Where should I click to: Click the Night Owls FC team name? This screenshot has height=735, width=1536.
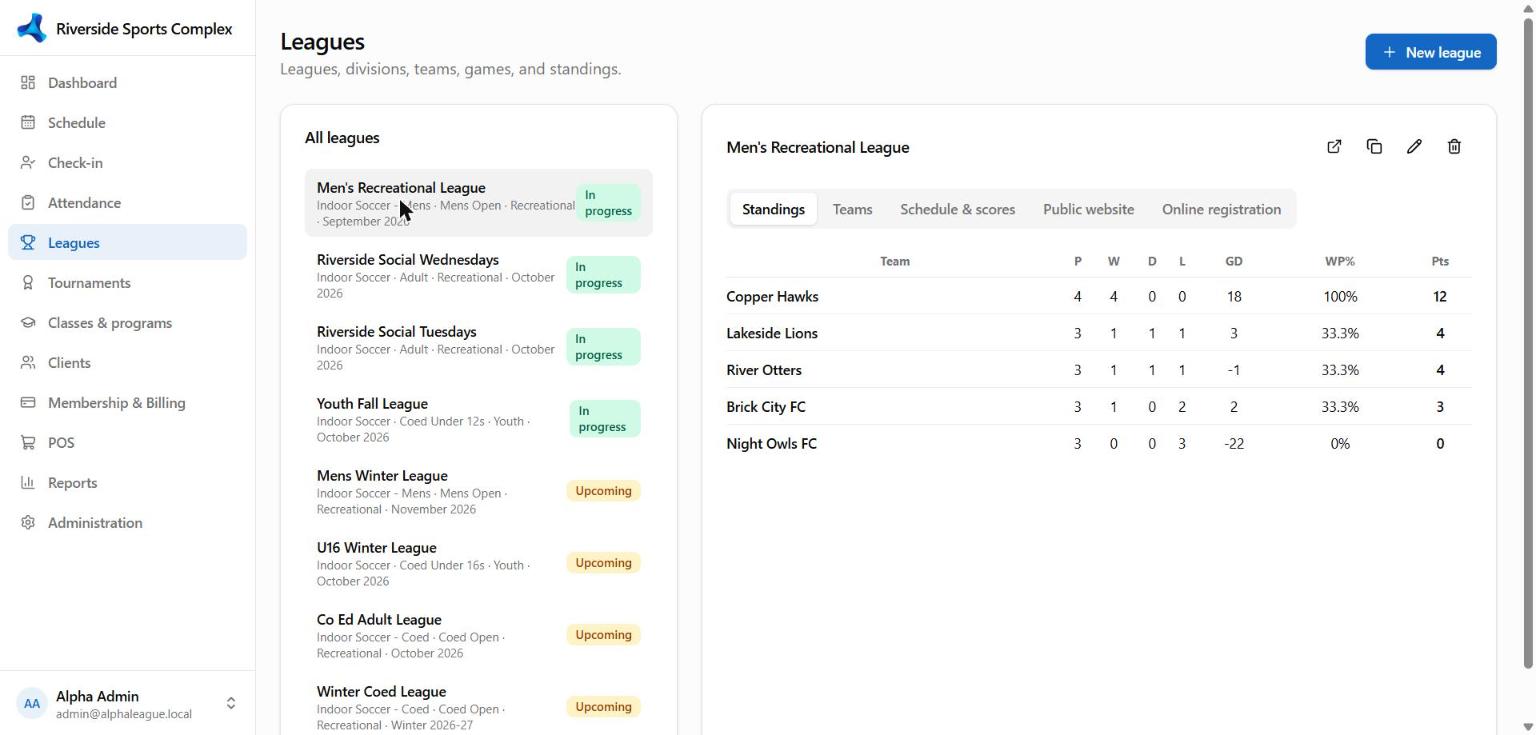771,444
